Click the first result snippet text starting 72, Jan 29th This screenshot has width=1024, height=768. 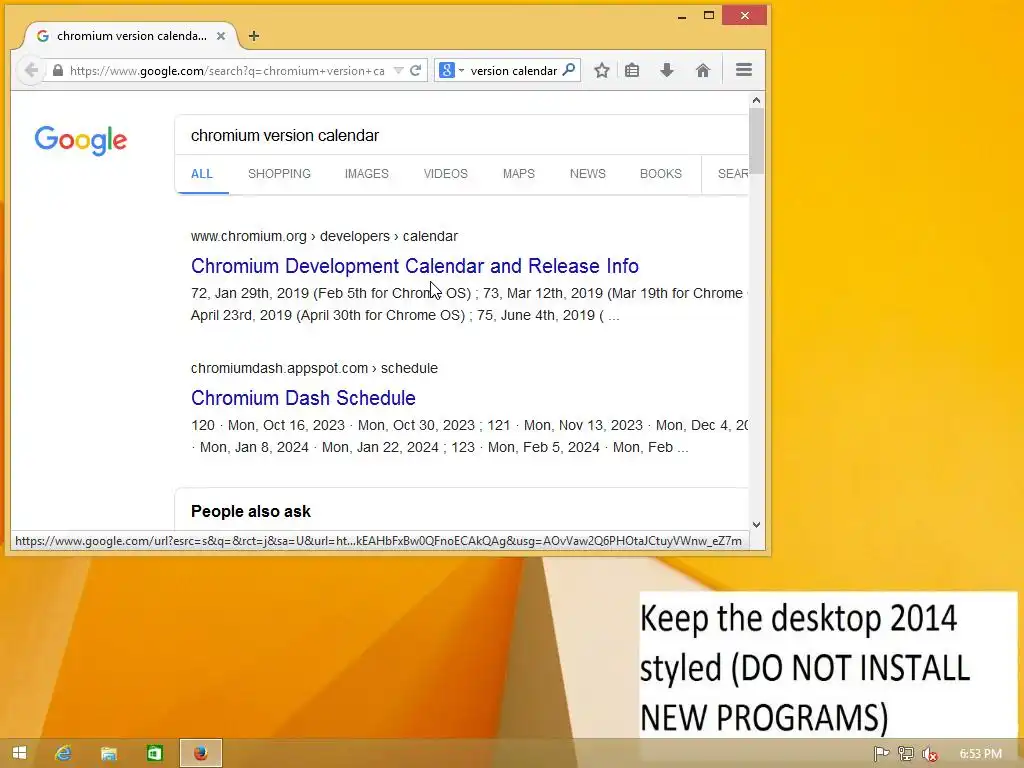[x=469, y=304]
